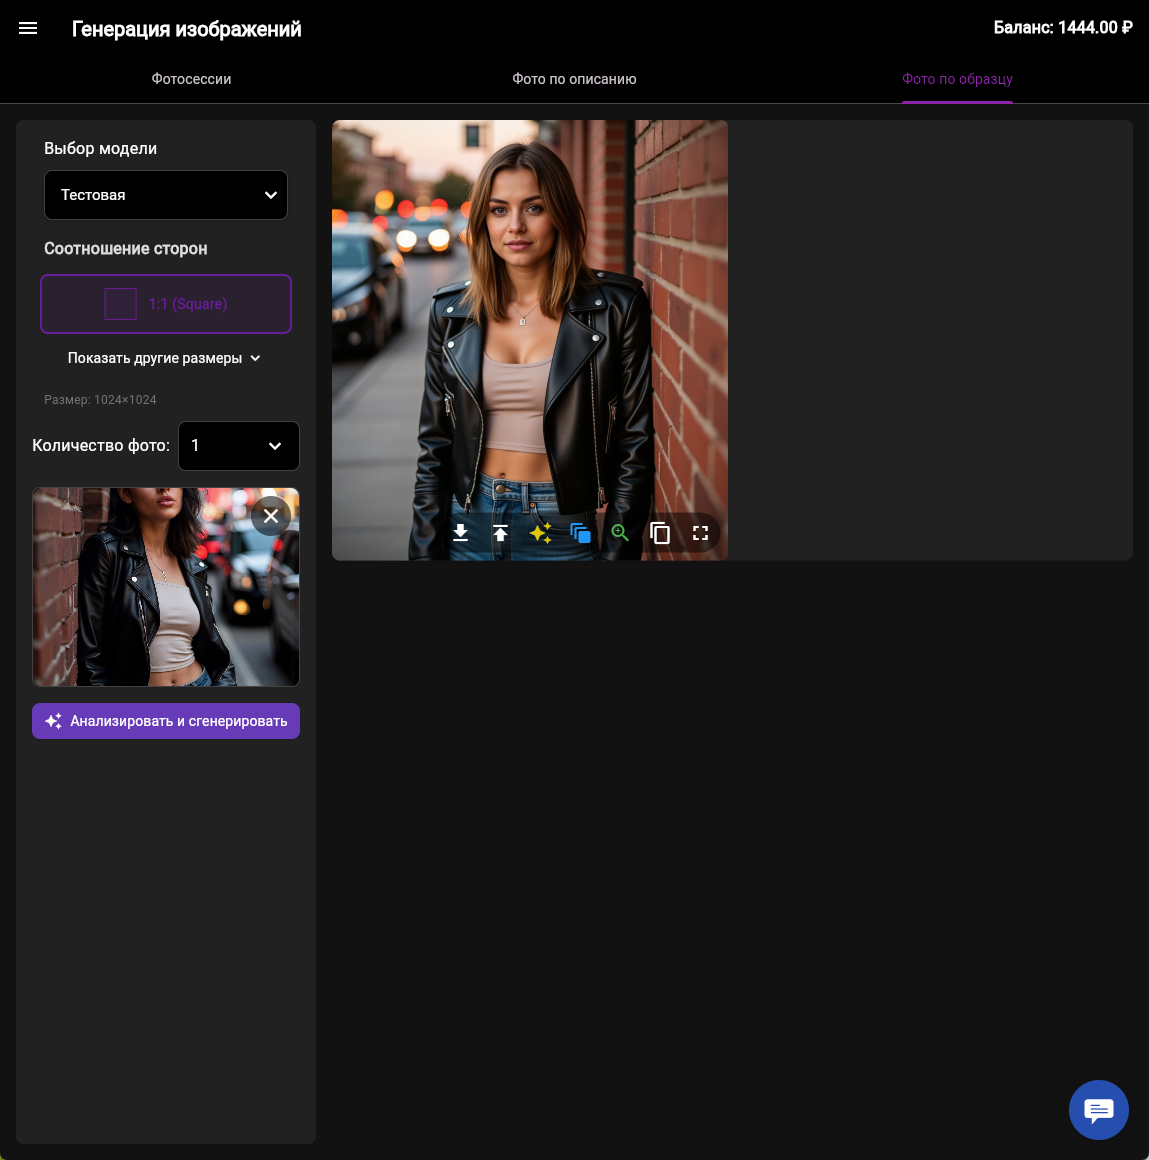Open the hamburger navigation menu
1149x1160 pixels.
pos(28,28)
